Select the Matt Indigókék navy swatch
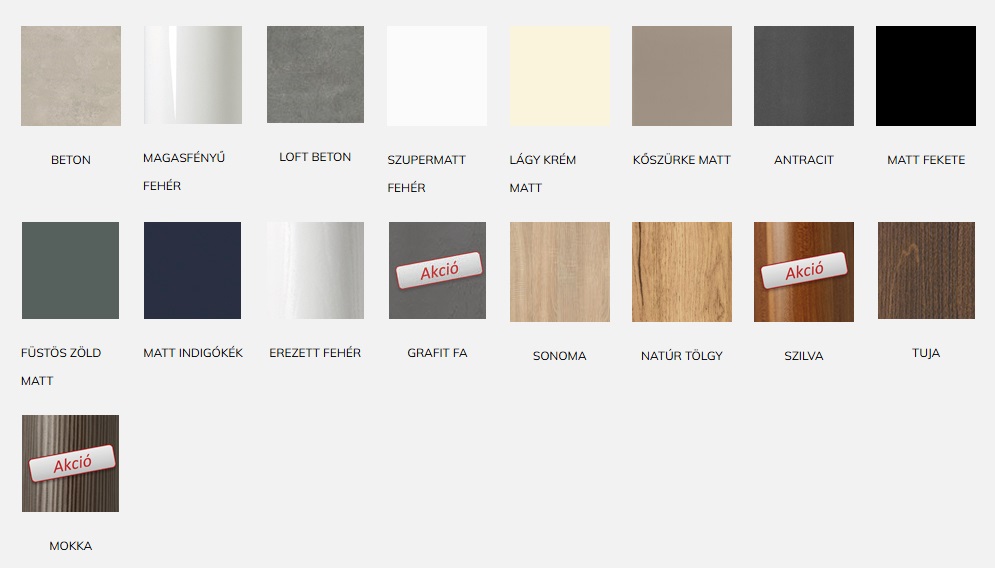This screenshot has width=995, height=568. click(x=192, y=270)
